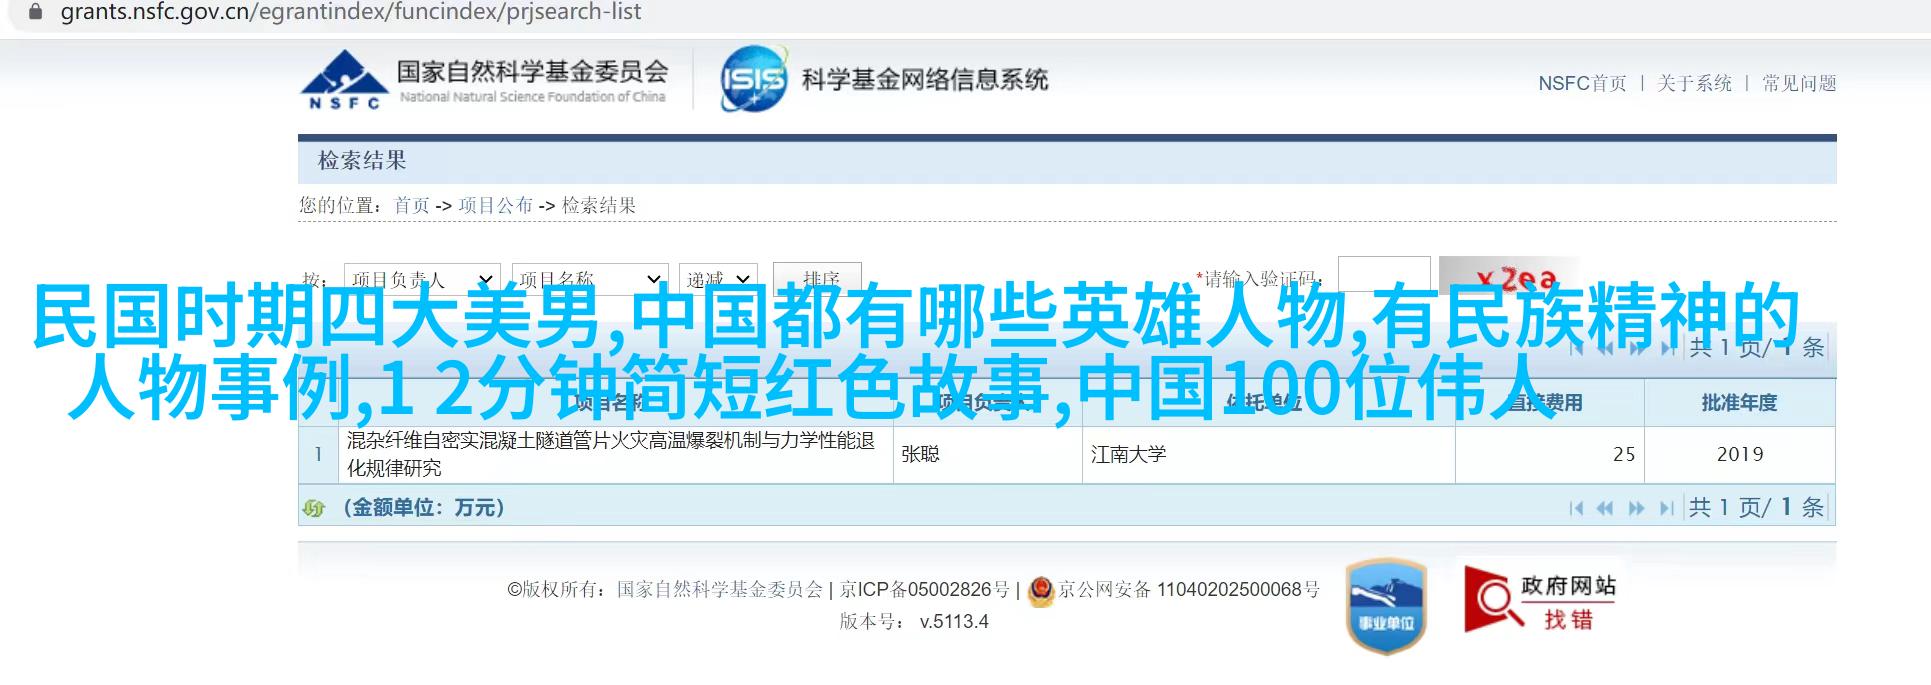Click the 首页 breadcrumb link
The image size is (1931, 685).
coord(411,205)
